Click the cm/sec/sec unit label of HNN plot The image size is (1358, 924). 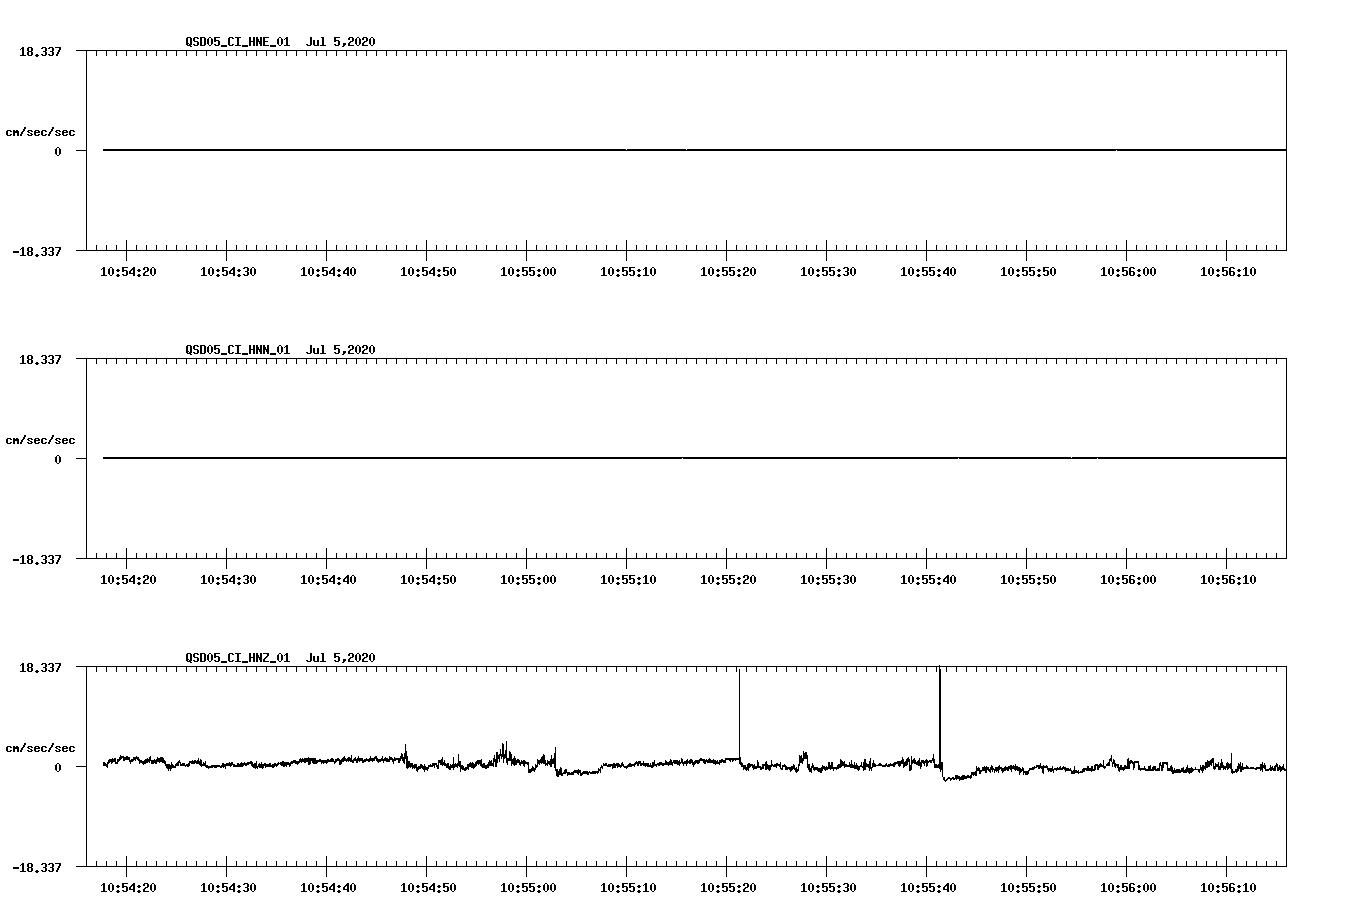tap(40, 441)
